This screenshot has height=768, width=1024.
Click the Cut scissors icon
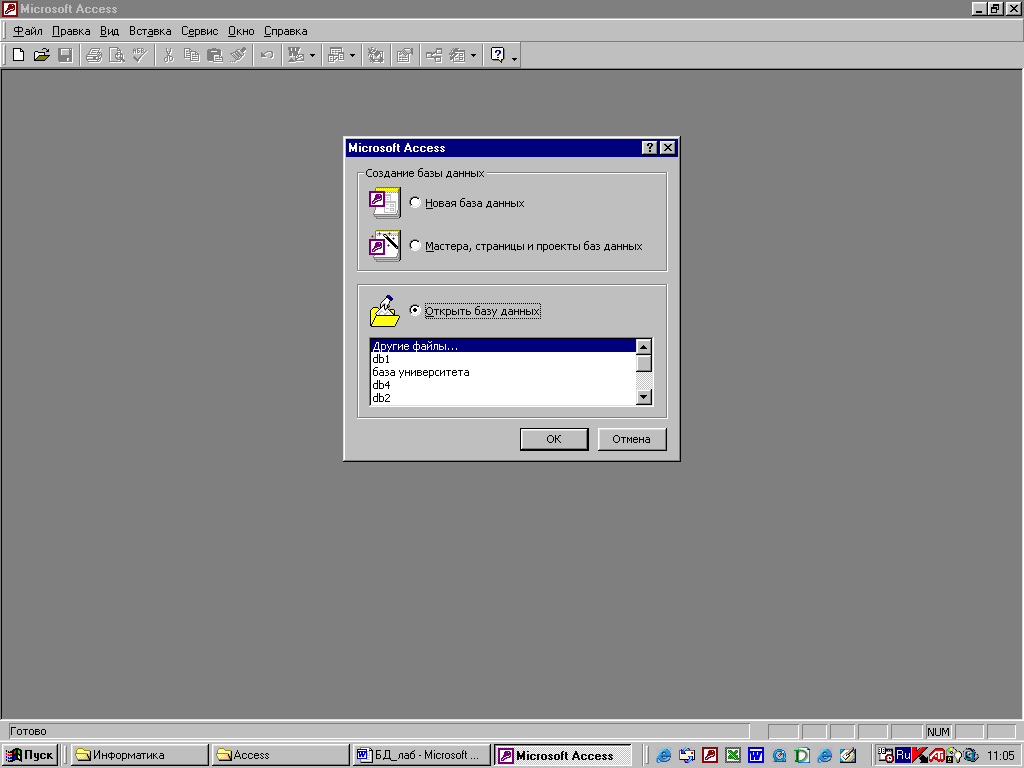(x=168, y=56)
